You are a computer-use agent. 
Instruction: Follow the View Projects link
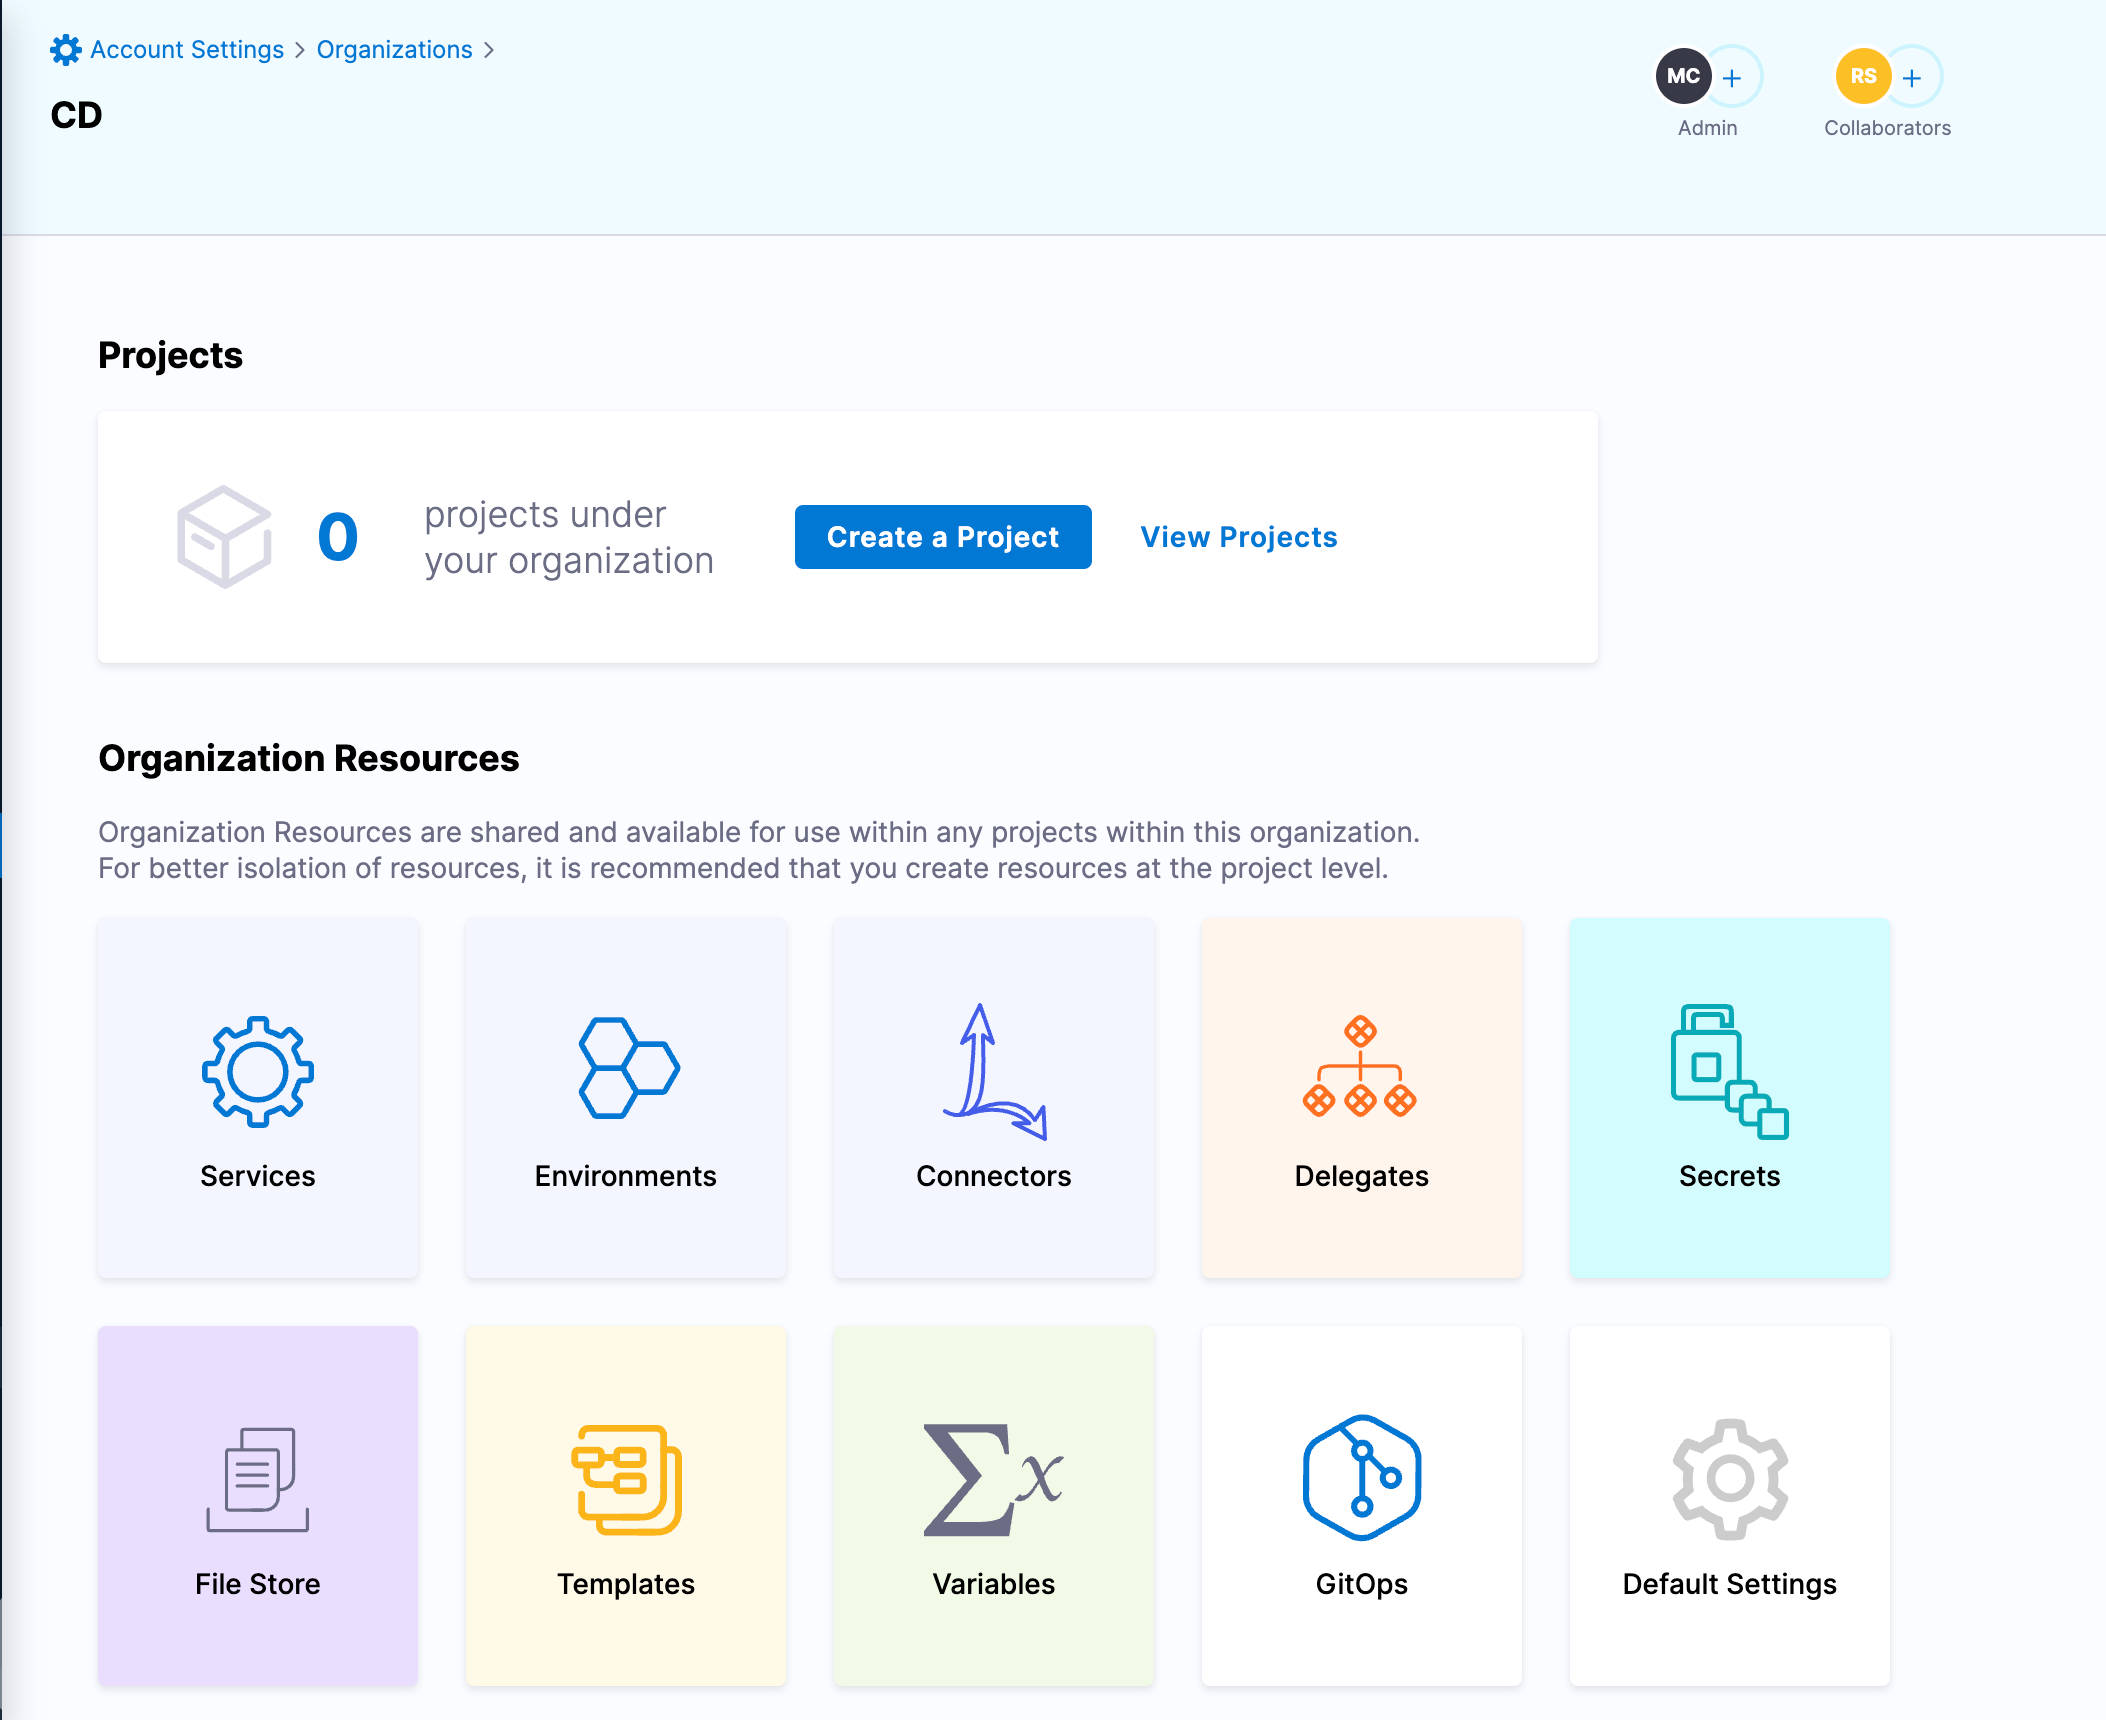1238,537
